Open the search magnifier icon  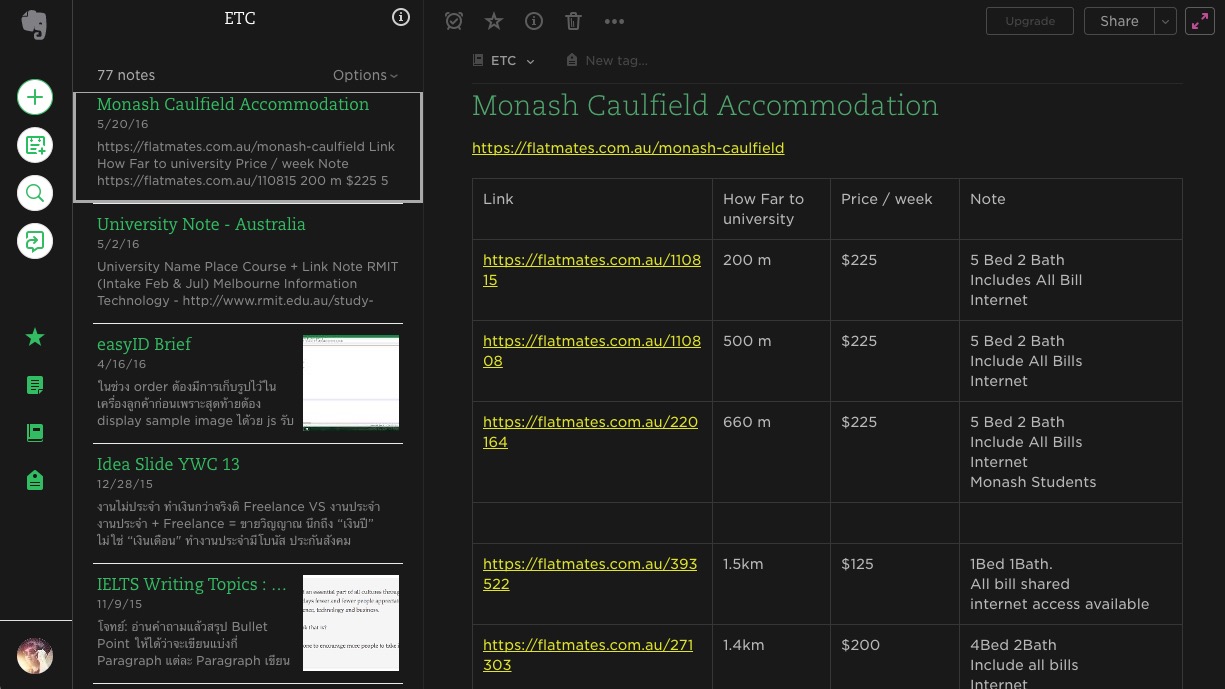click(35, 193)
